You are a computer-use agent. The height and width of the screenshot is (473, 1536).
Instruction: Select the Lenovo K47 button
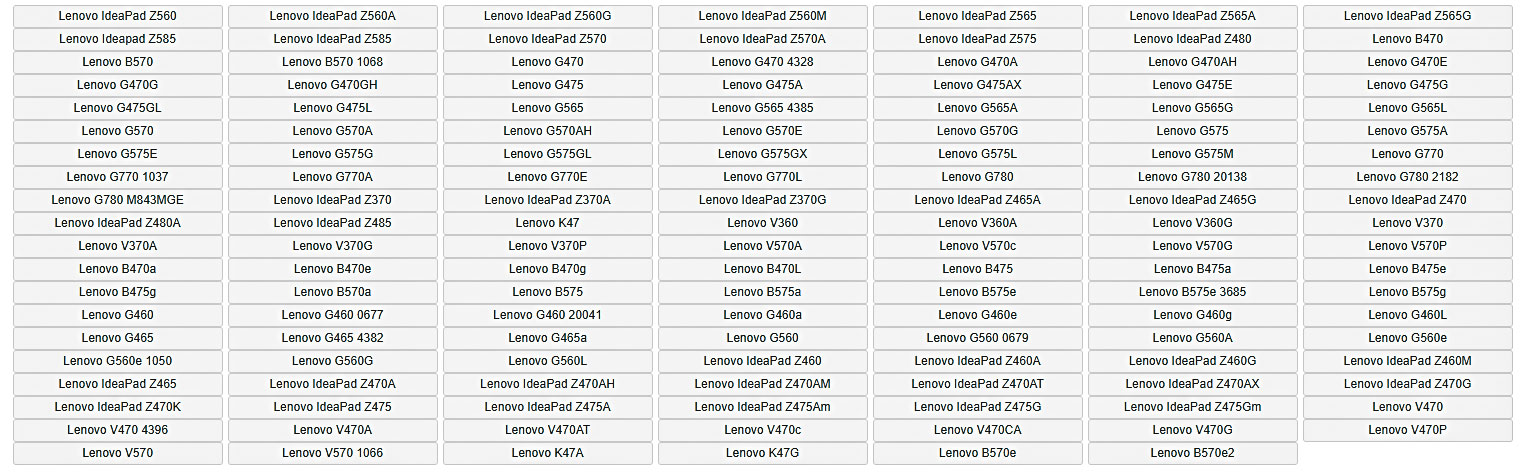click(548, 223)
